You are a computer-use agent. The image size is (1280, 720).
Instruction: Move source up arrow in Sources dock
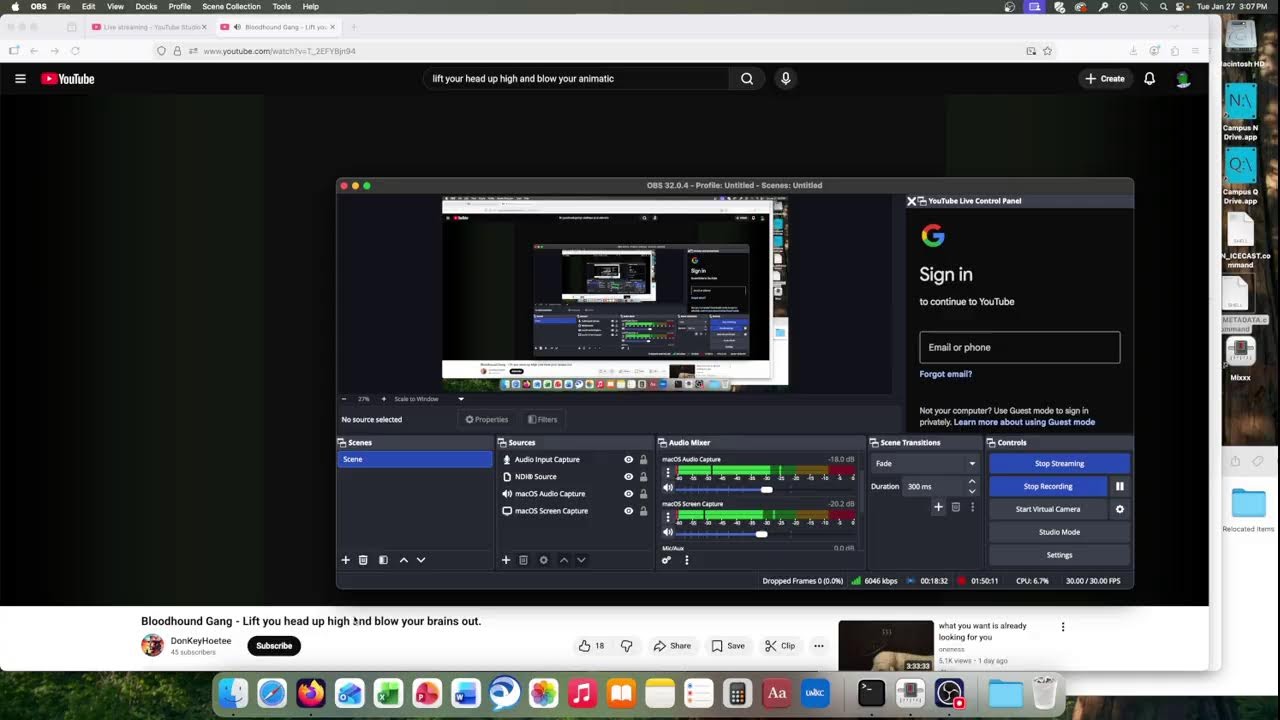coord(564,560)
